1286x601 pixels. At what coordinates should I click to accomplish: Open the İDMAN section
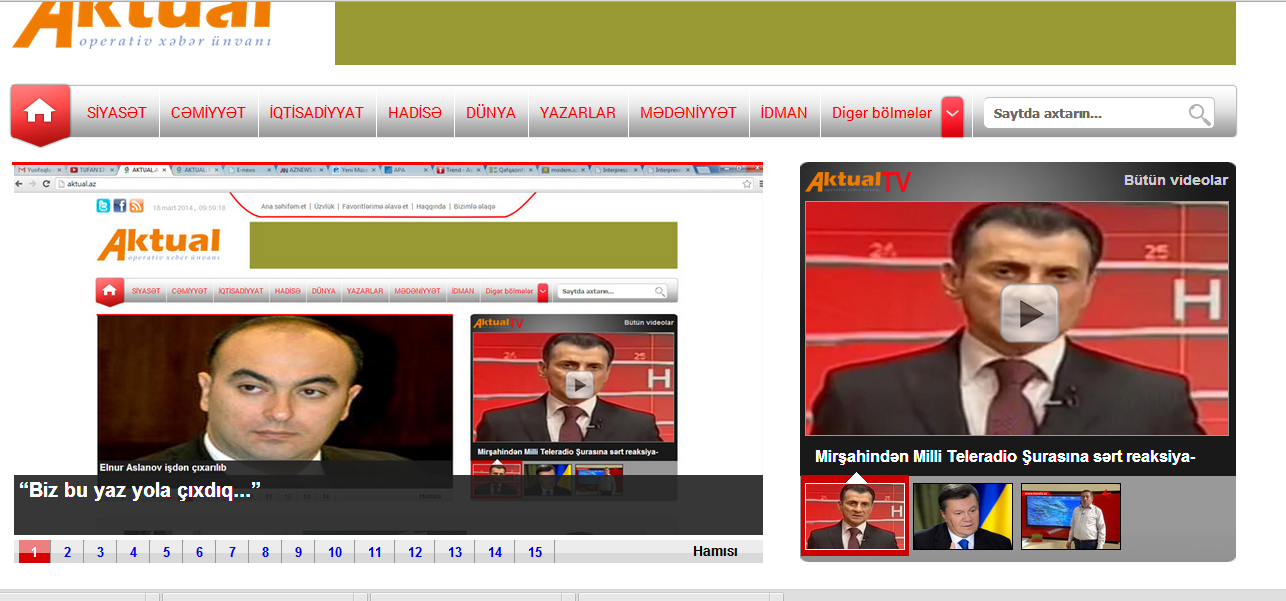pyautogui.click(x=783, y=113)
